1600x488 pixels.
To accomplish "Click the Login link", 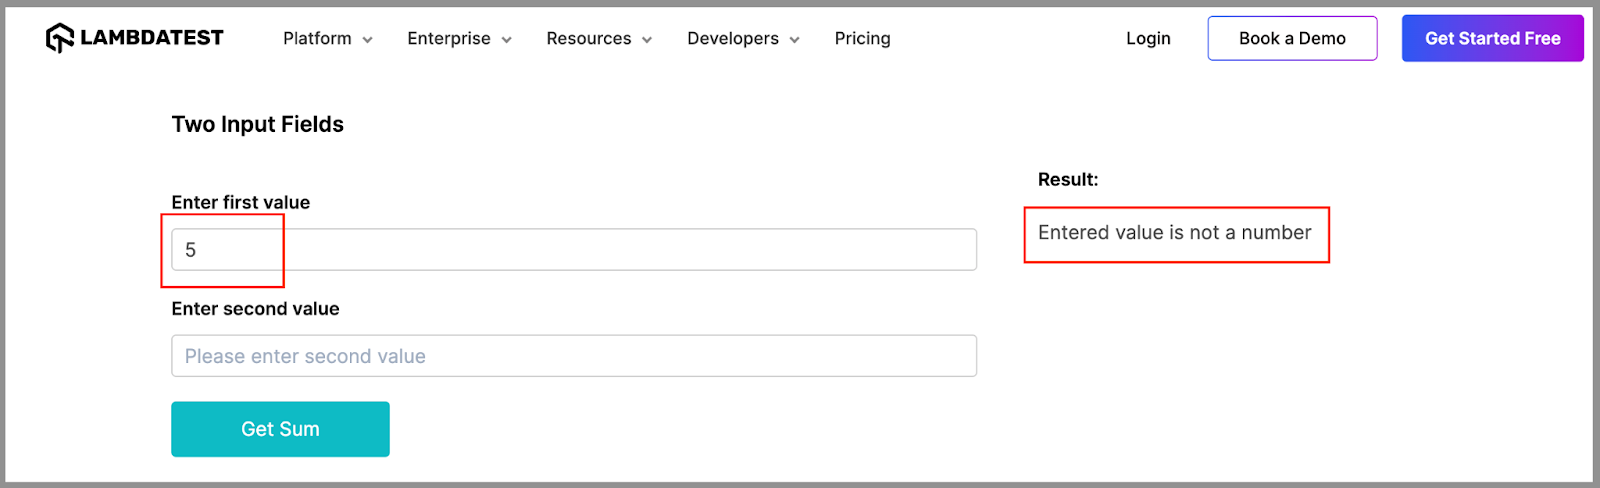I will coord(1148,38).
